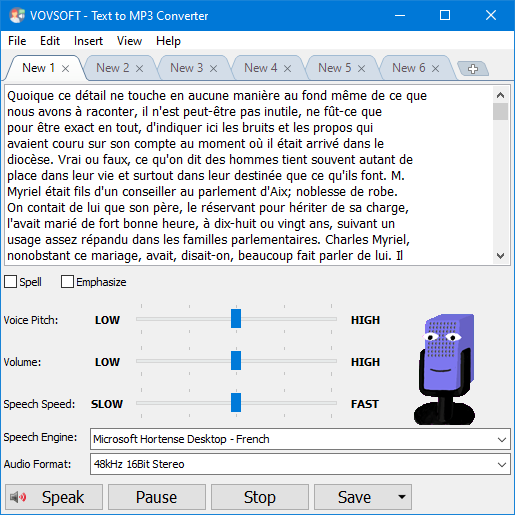Open the Edit menu
515x515 pixels.
point(50,41)
